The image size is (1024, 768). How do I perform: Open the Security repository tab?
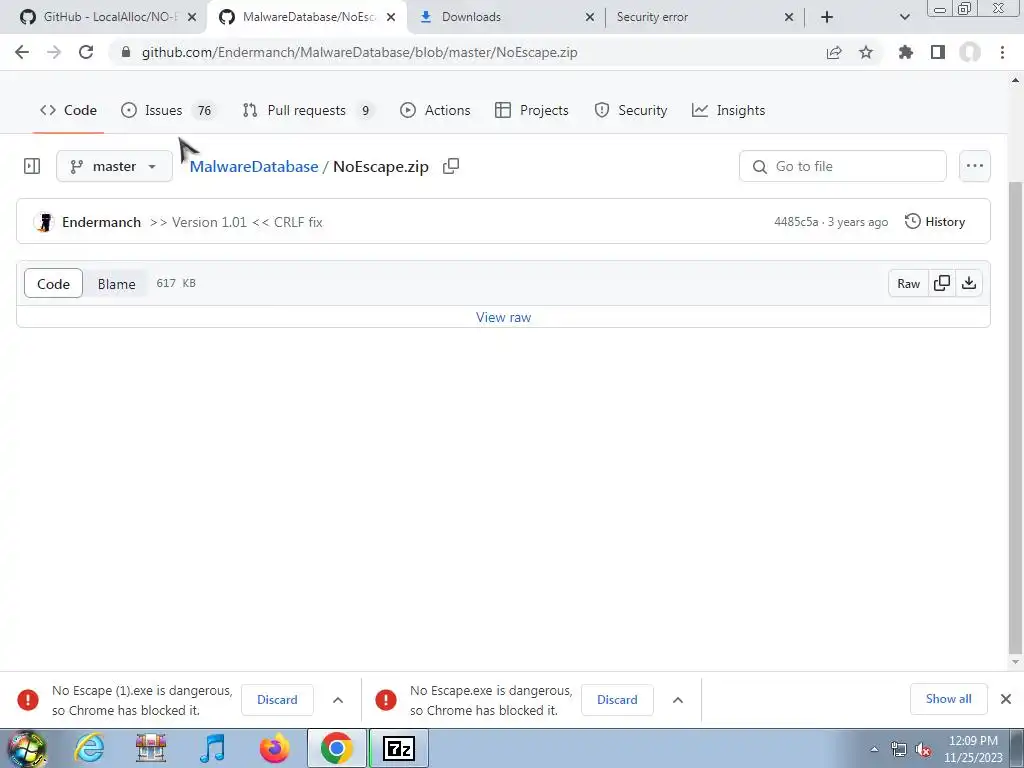(x=631, y=110)
